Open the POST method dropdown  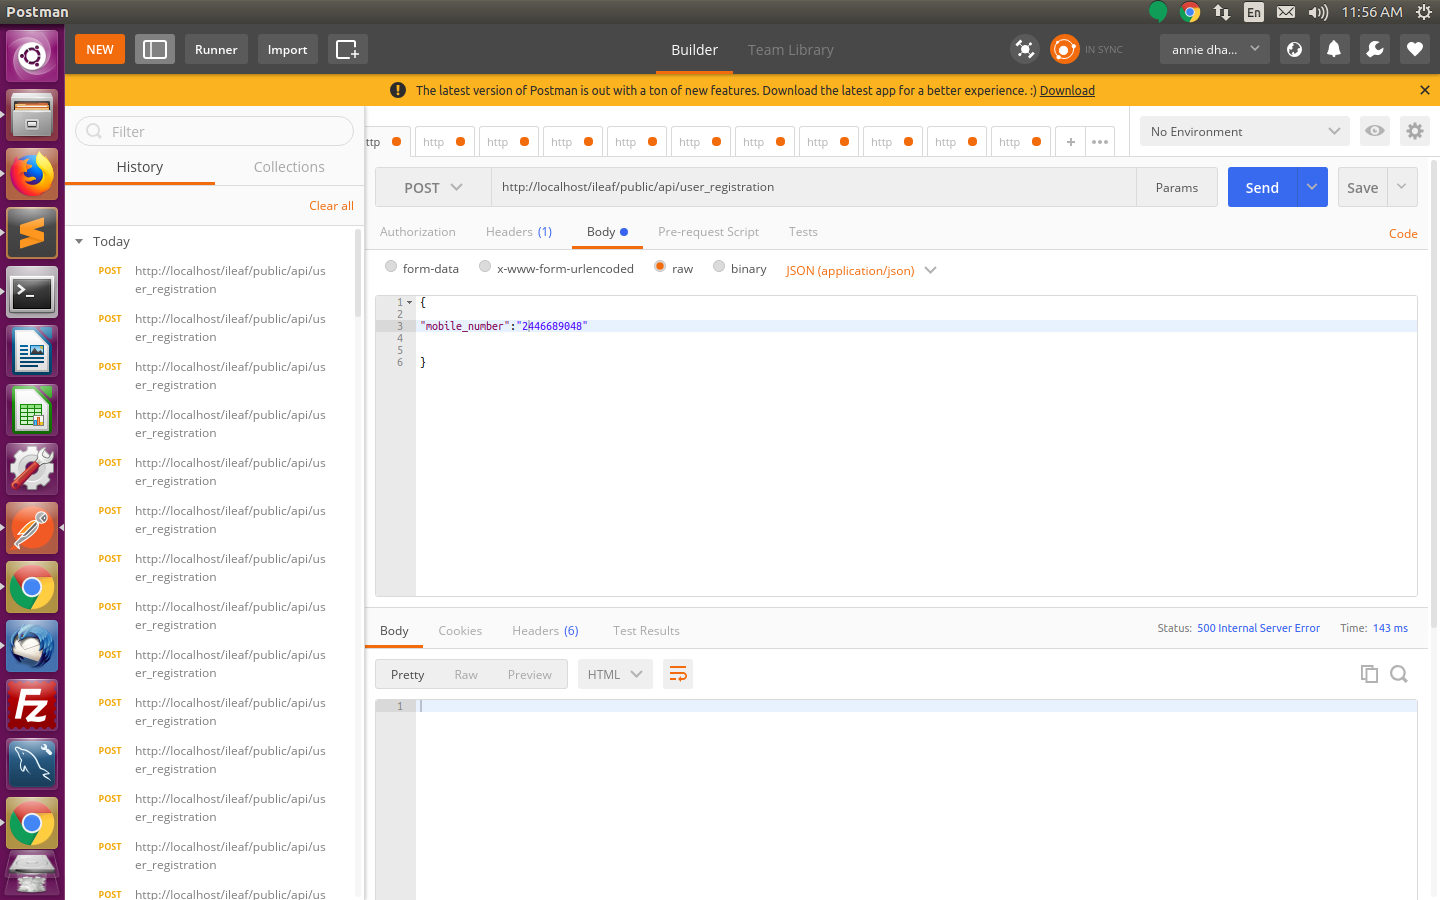[x=433, y=187]
